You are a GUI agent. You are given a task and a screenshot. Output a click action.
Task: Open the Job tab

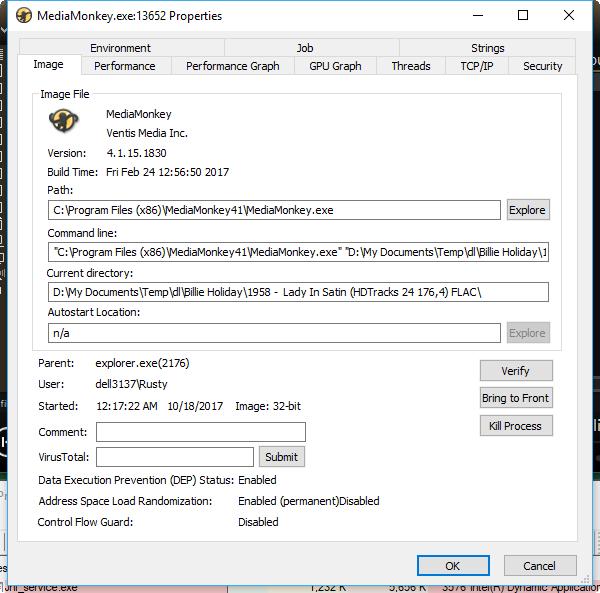coord(305,48)
